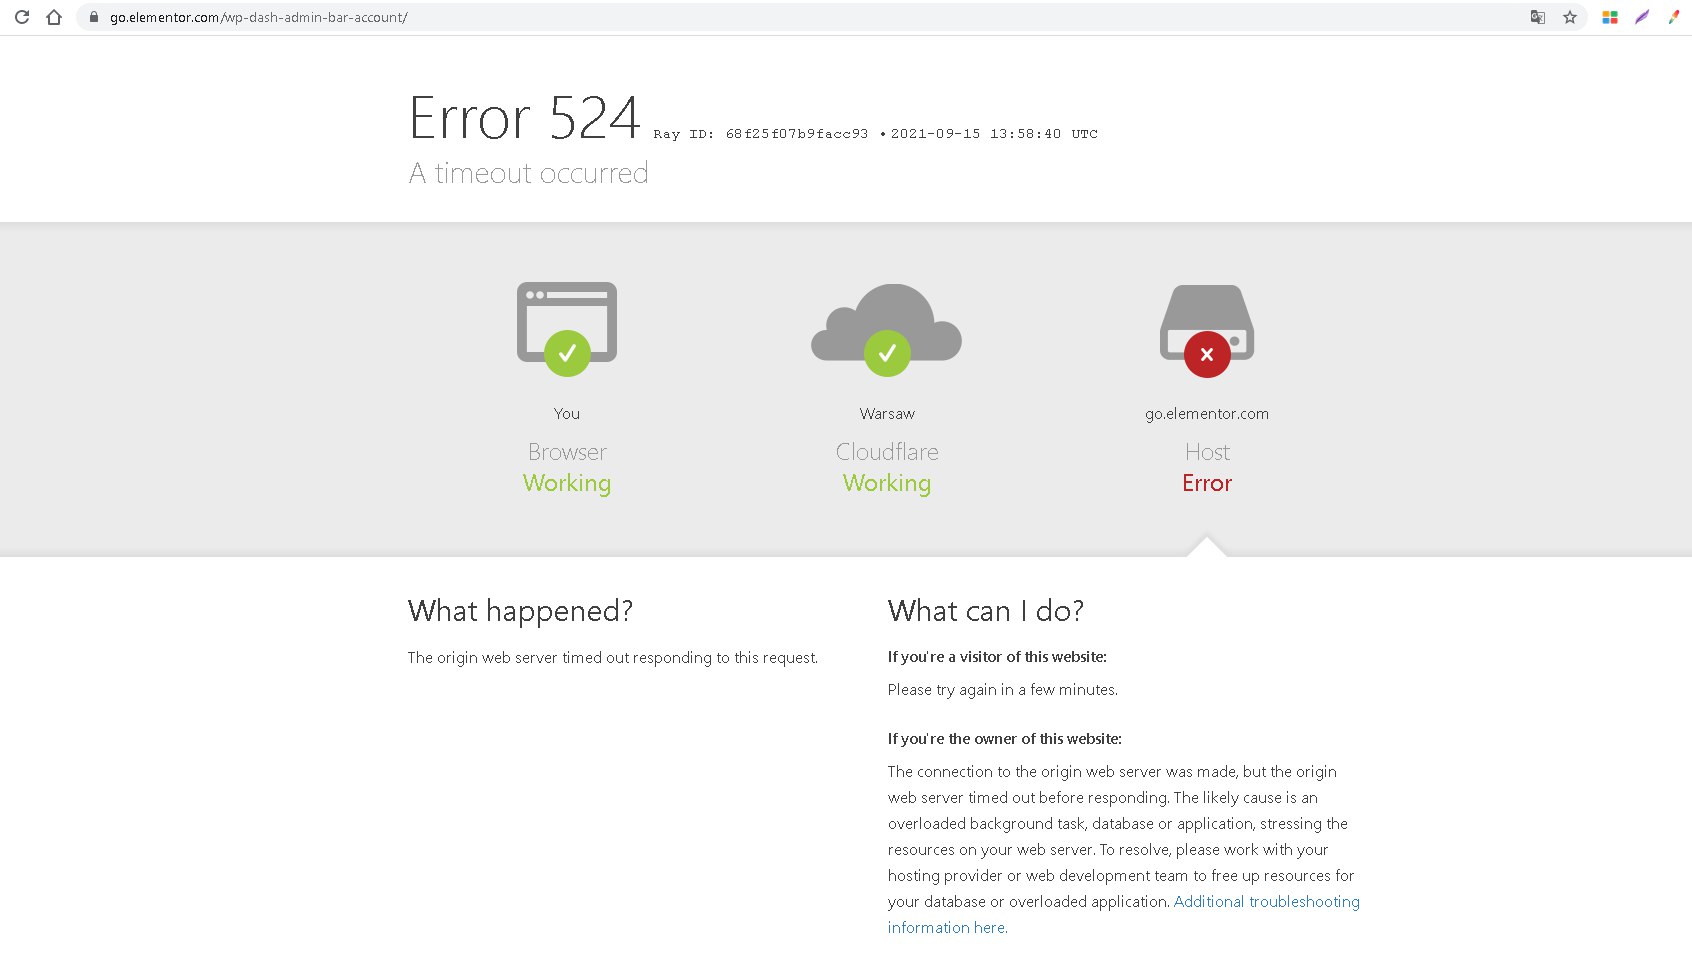Image resolution: width=1692 pixels, height=971 pixels.
Task: Open the purple feather extension icon
Action: (1642, 17)
